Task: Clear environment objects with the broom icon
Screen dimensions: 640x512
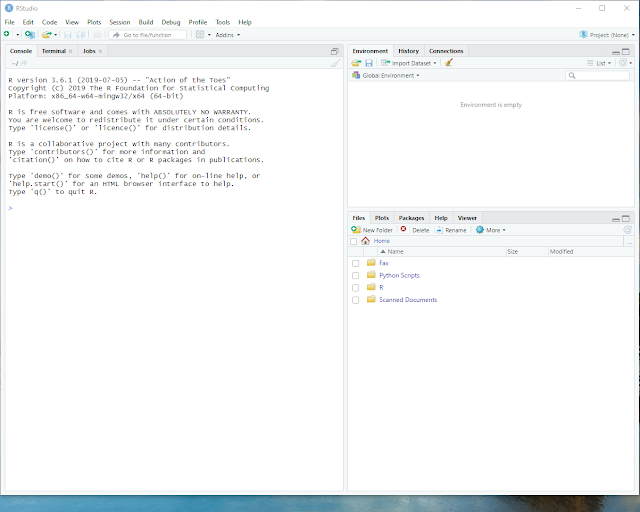Action: [449, 62]
